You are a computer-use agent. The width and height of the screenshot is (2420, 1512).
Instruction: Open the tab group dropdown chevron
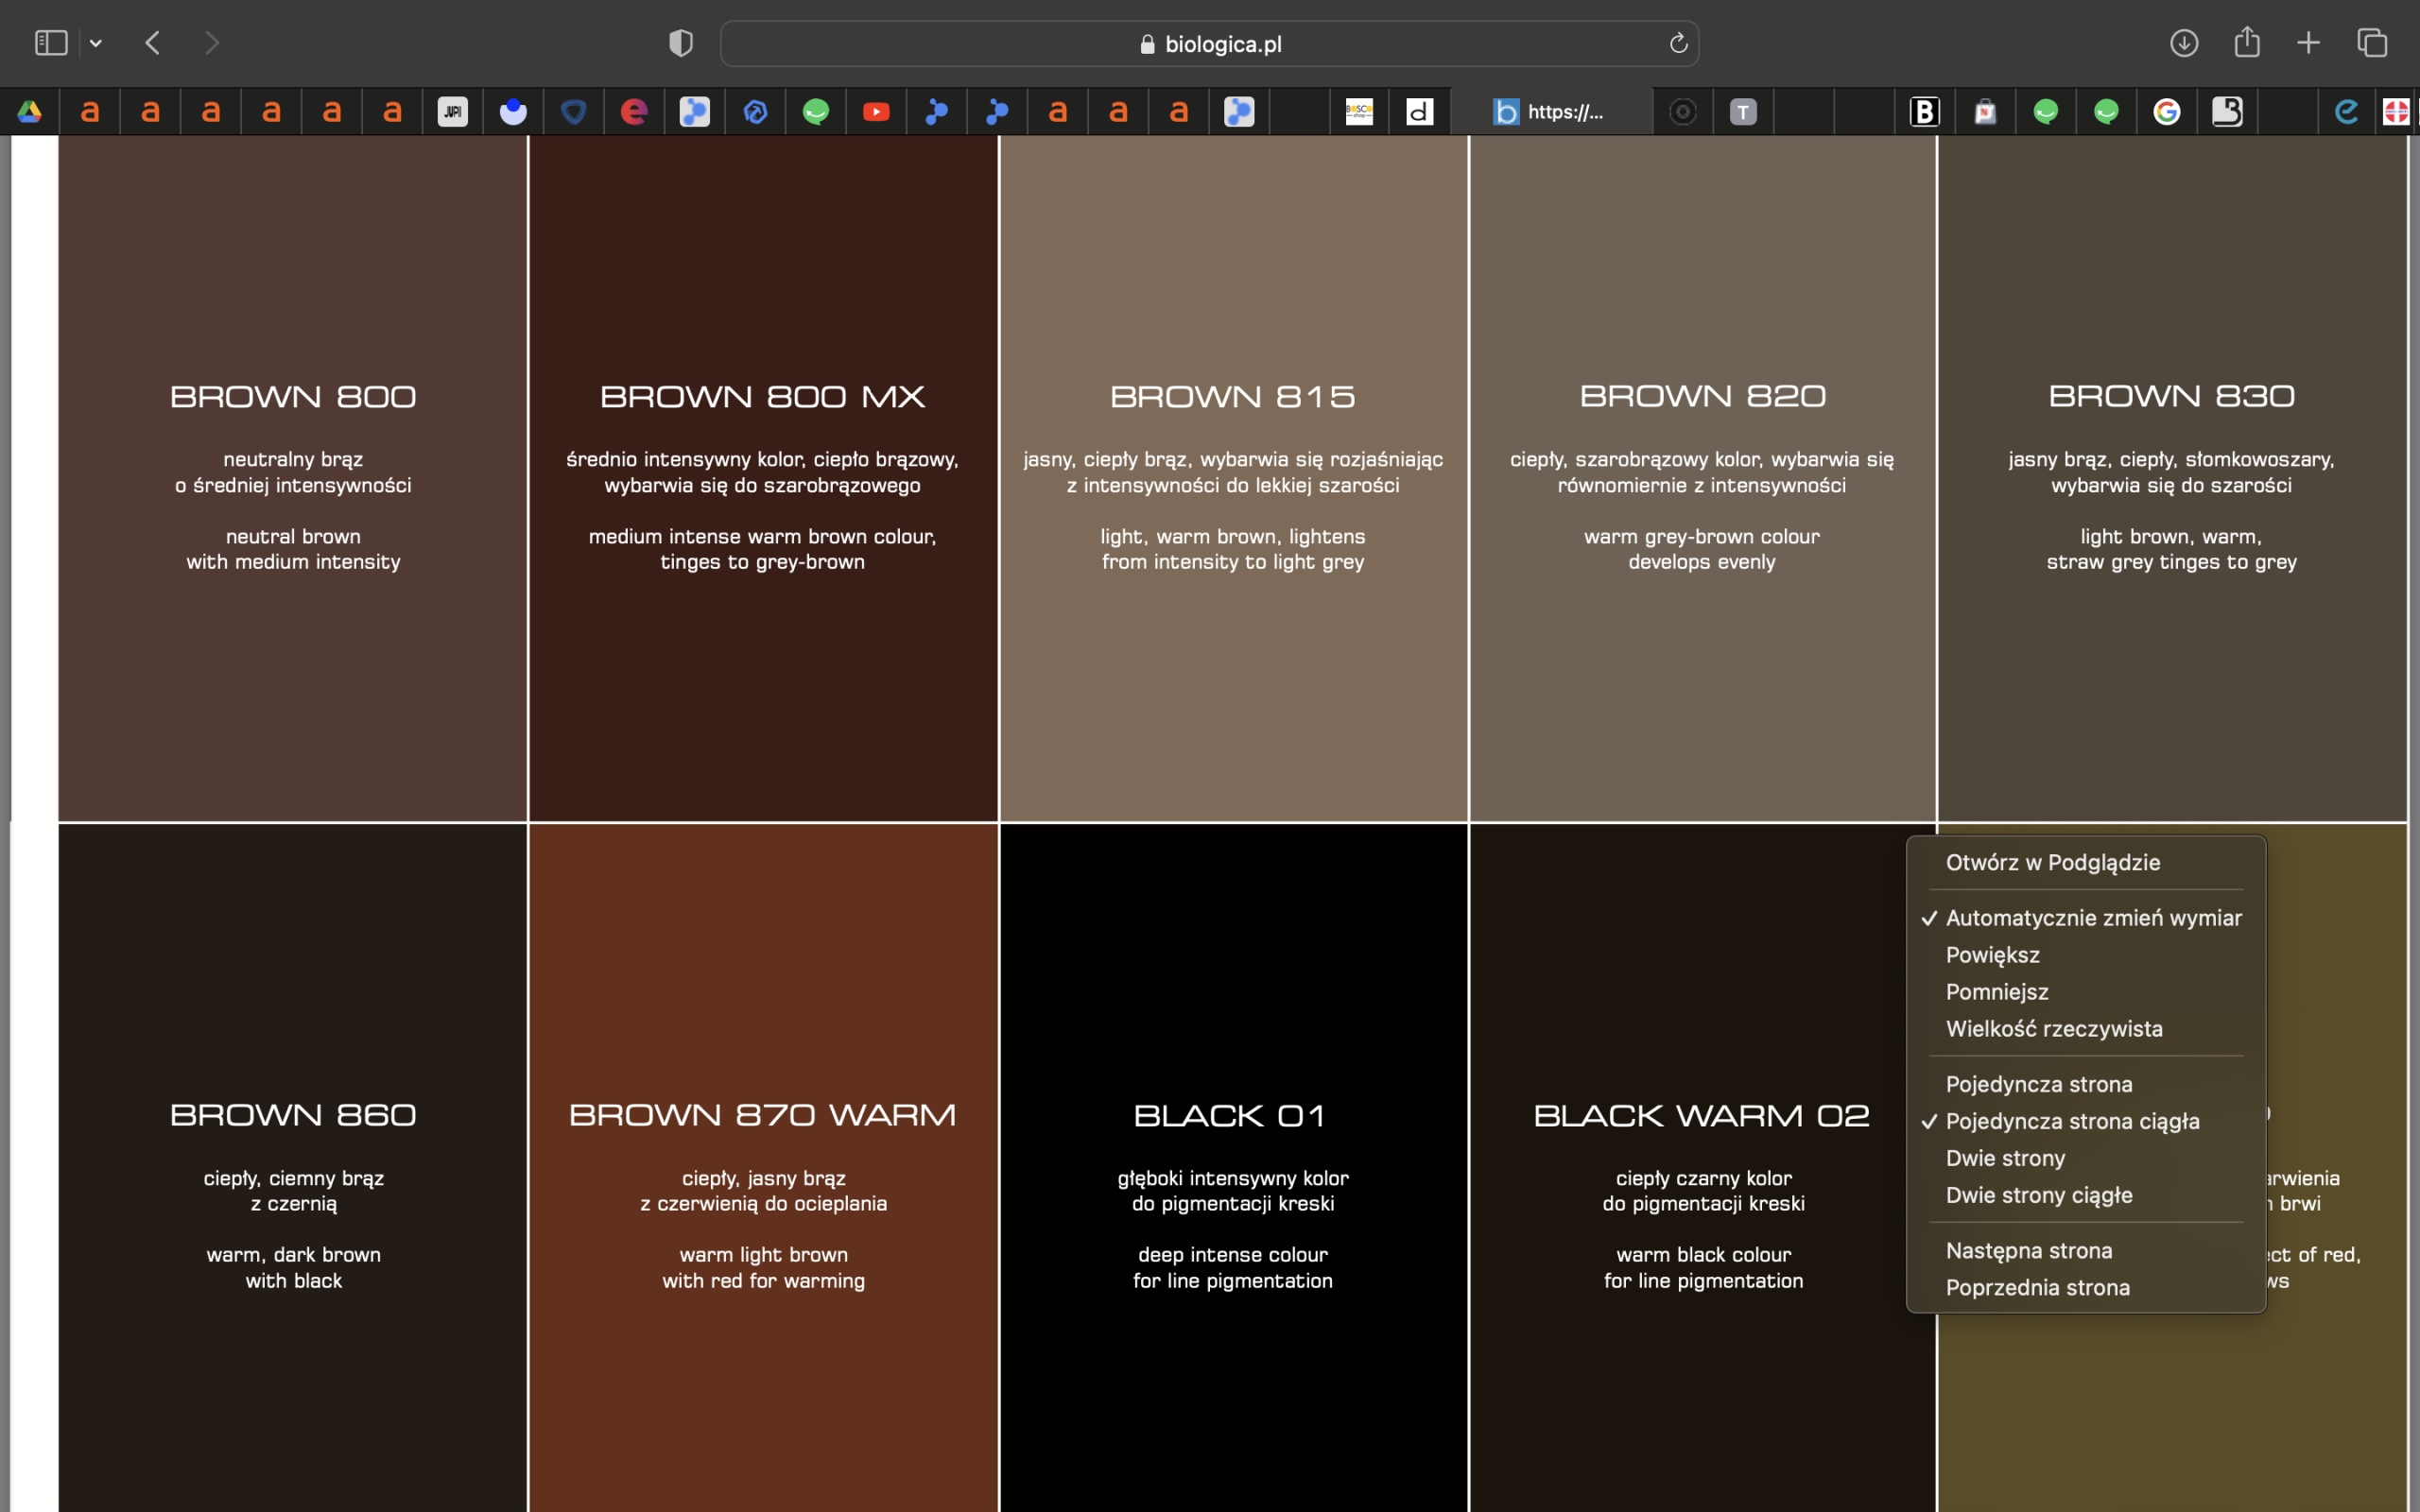coord(96,43)
